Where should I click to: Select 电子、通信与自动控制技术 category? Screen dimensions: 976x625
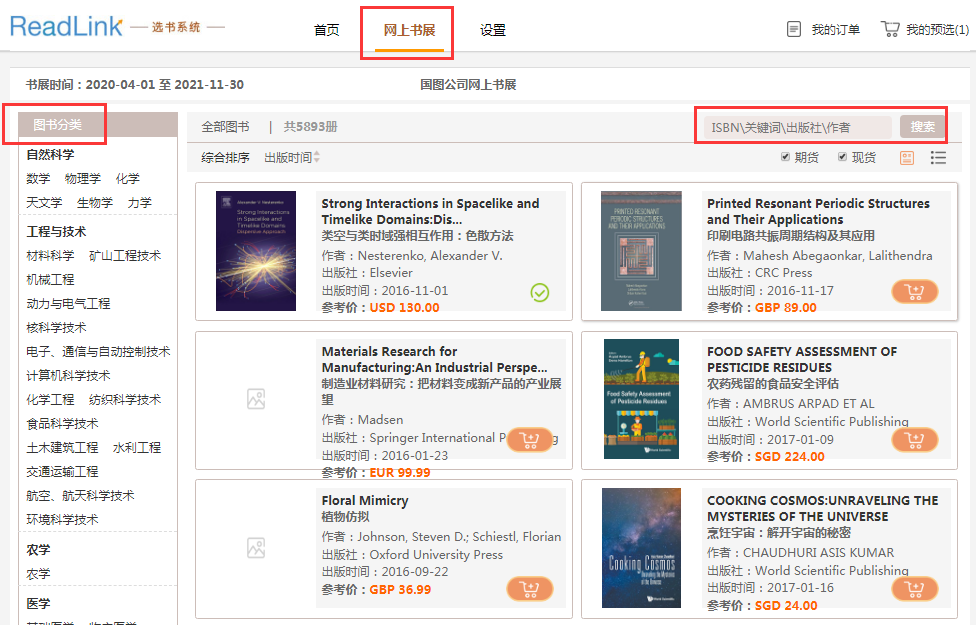(x=98, y=352)
